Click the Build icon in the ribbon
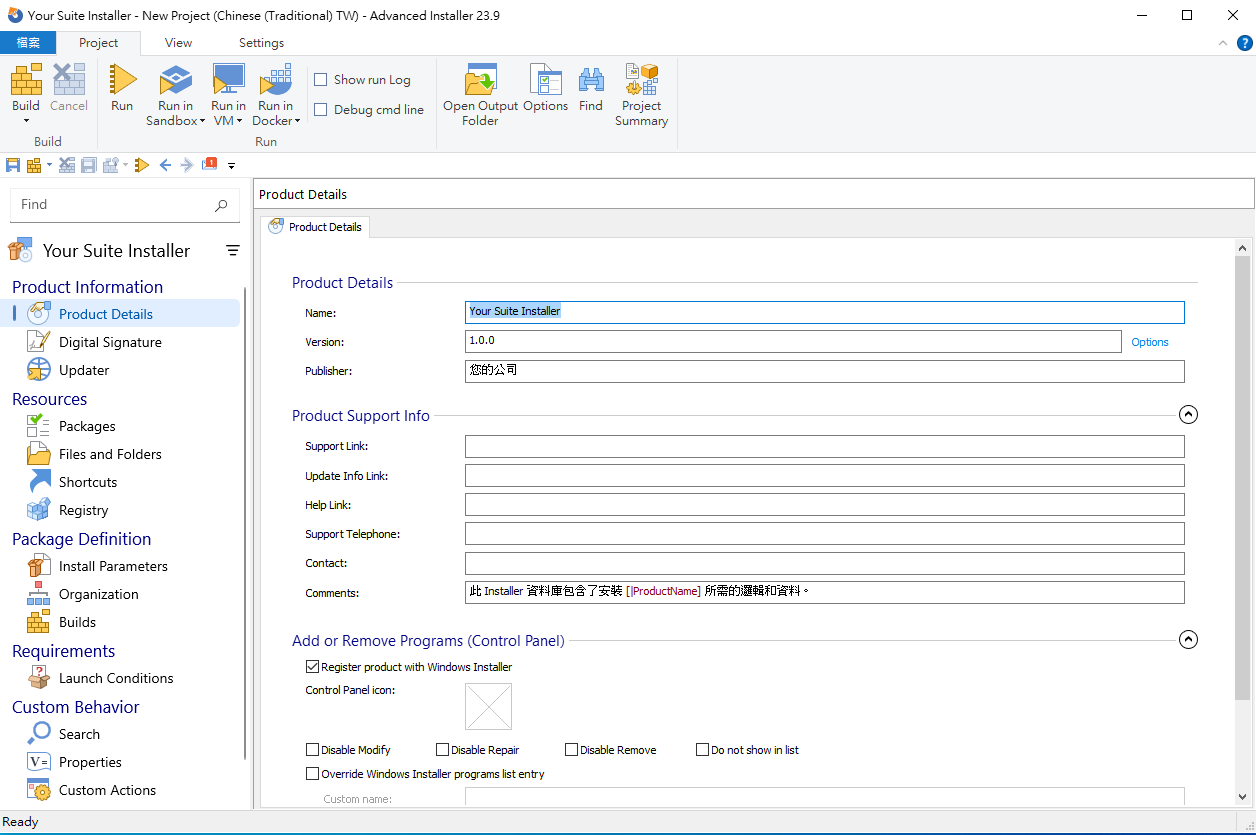This screenshot has height=835, width=1256. pyautogui.click(x=26, y=80)
